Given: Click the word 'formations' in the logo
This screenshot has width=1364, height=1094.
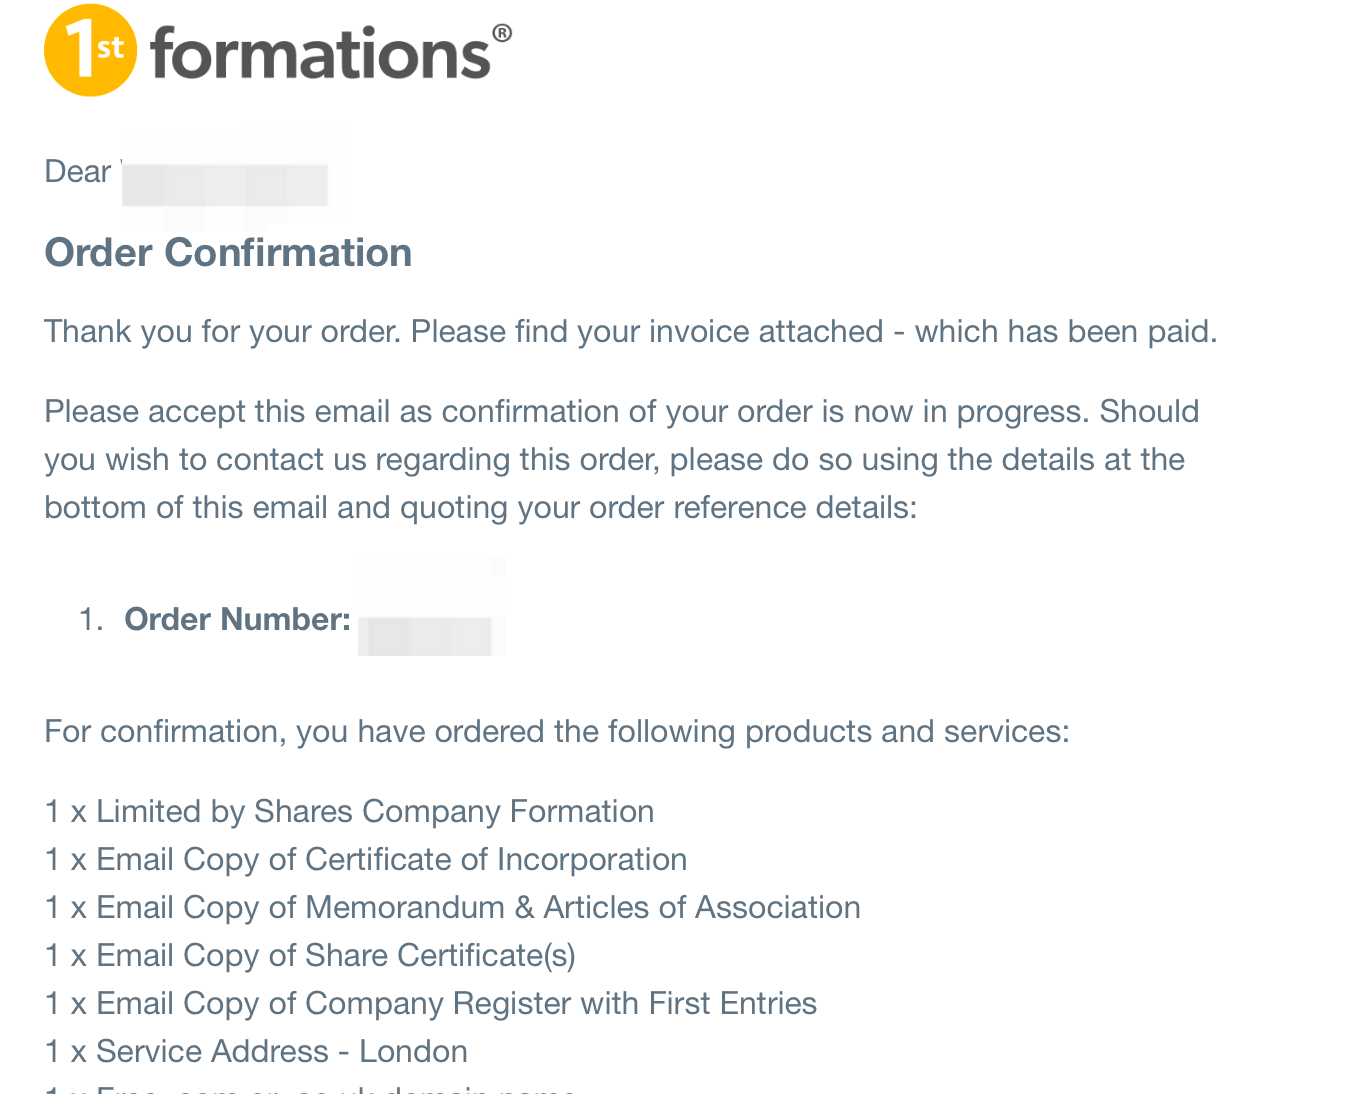Looking at the screenshot, I should 320,53.
